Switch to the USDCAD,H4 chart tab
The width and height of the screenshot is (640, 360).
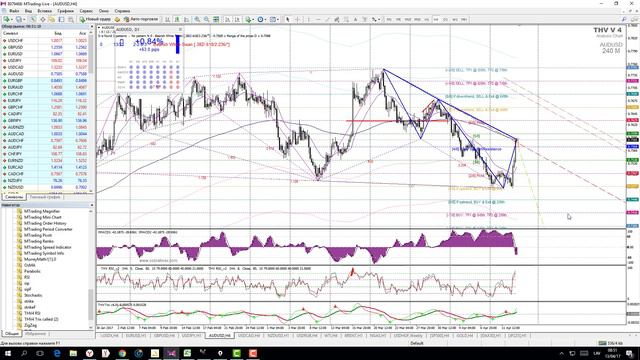coord(249,336)
